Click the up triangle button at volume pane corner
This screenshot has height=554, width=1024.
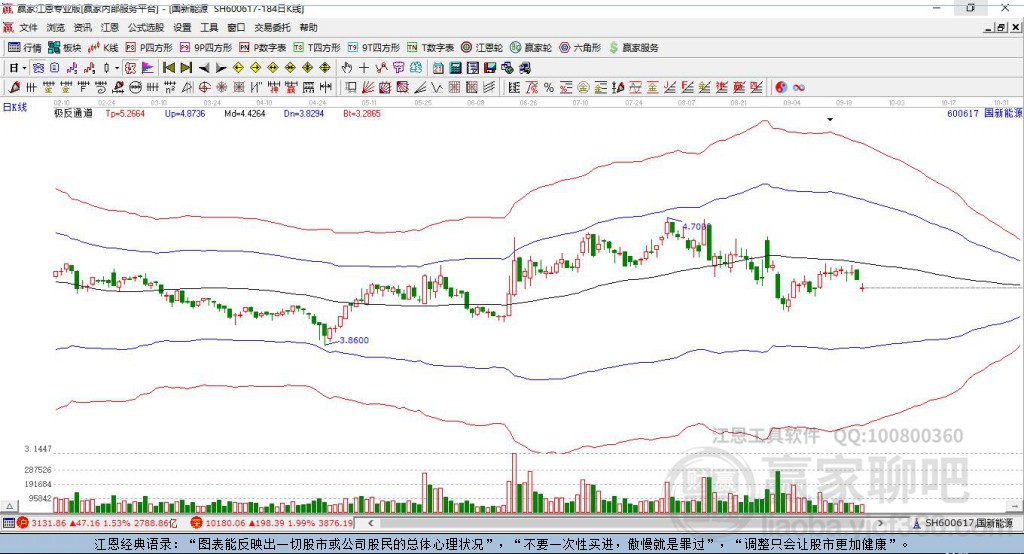(9, 506)
